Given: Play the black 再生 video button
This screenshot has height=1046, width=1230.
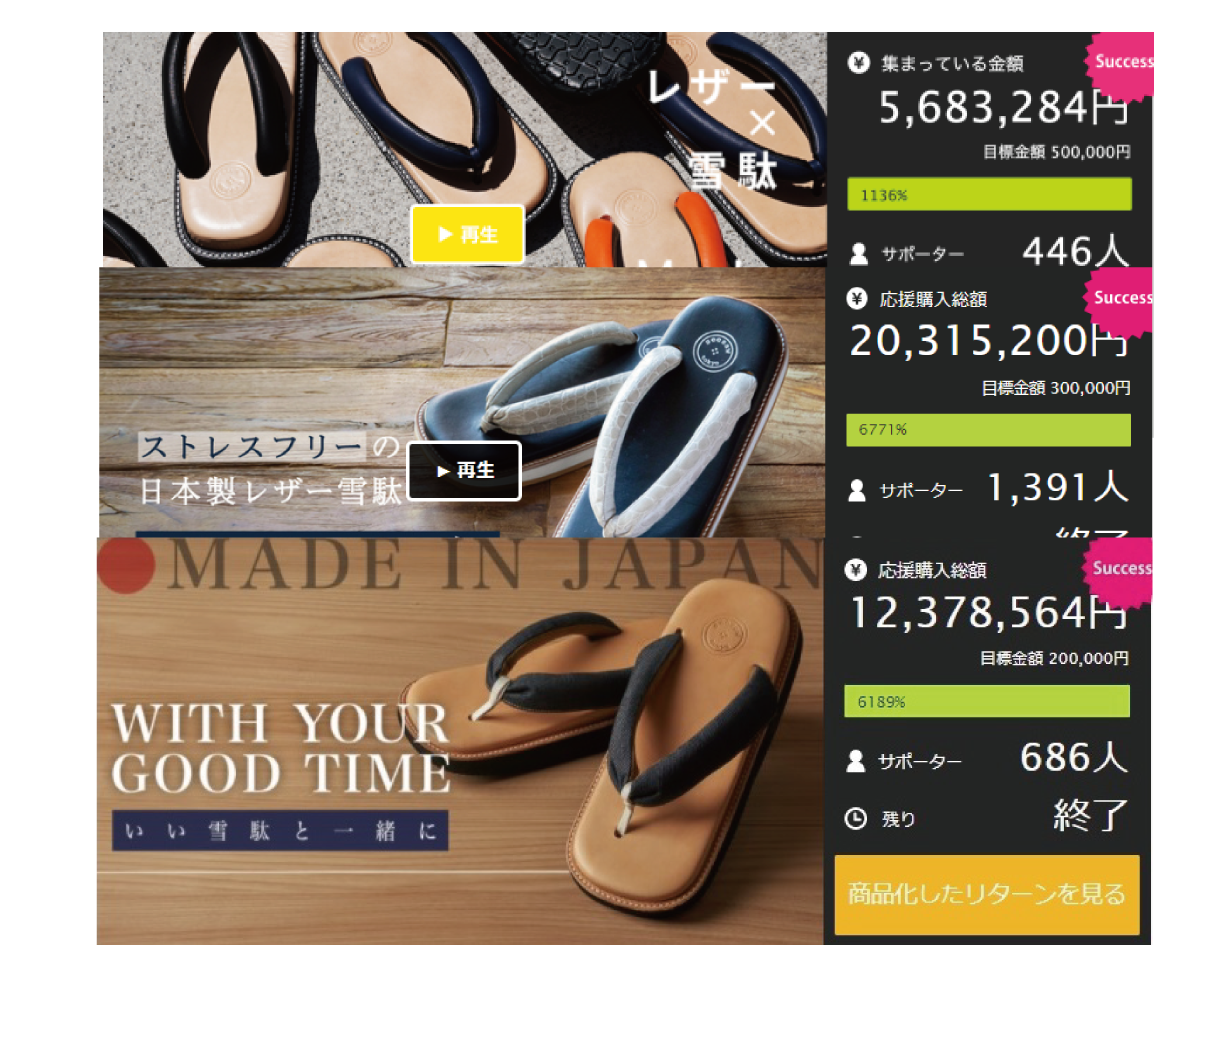Looking at the screenshot, I should pos(464,470).
